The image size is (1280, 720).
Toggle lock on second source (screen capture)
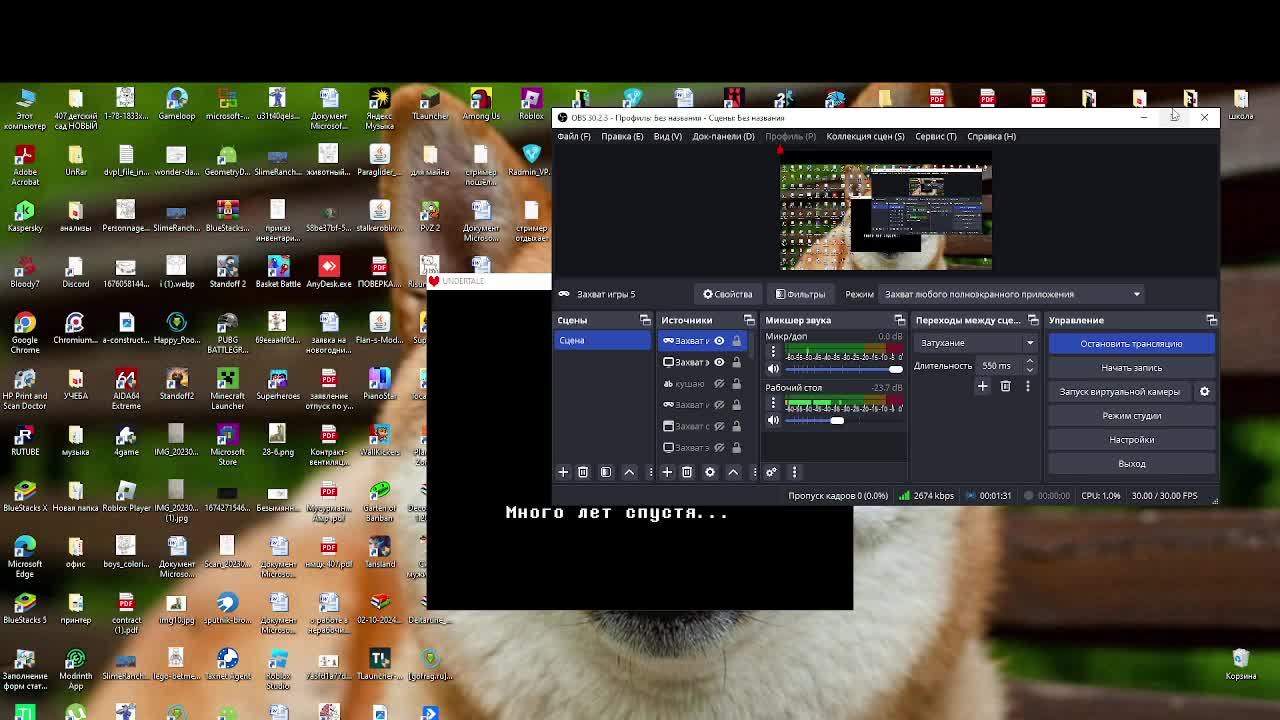(737, 362)
